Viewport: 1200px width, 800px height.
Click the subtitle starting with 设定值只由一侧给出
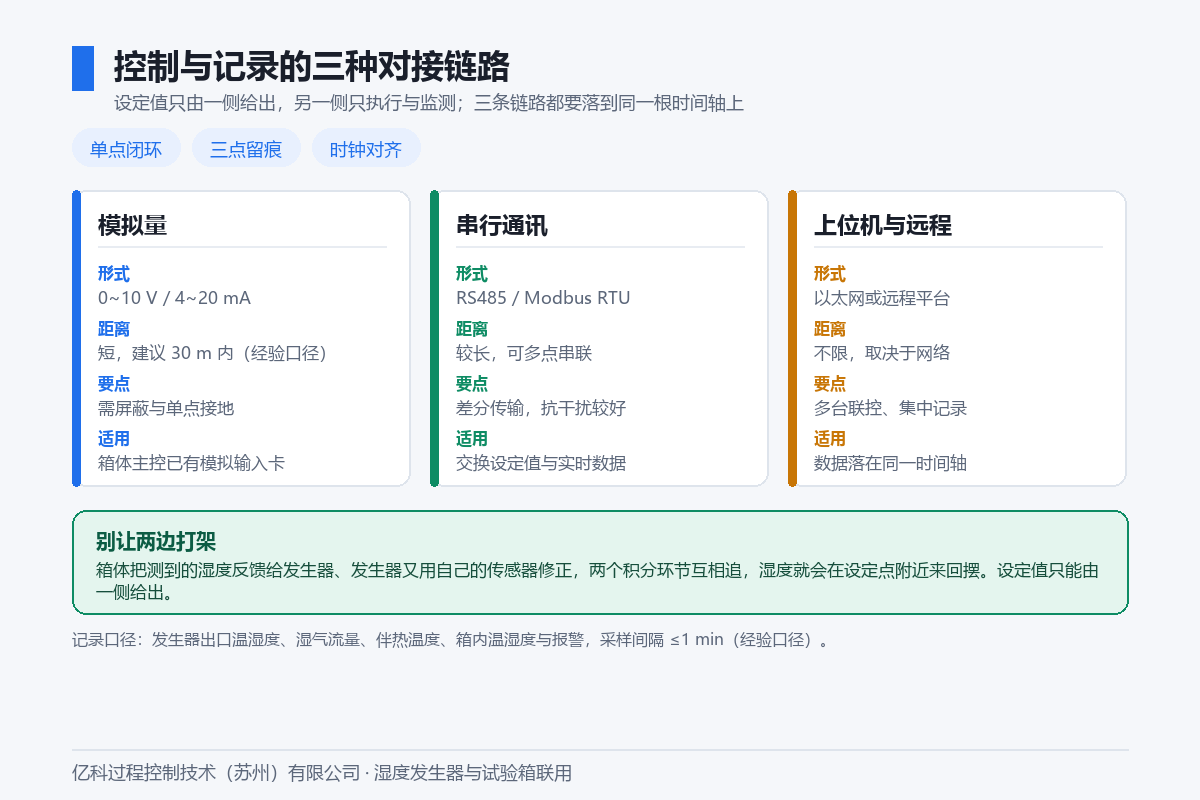[429, 103]
